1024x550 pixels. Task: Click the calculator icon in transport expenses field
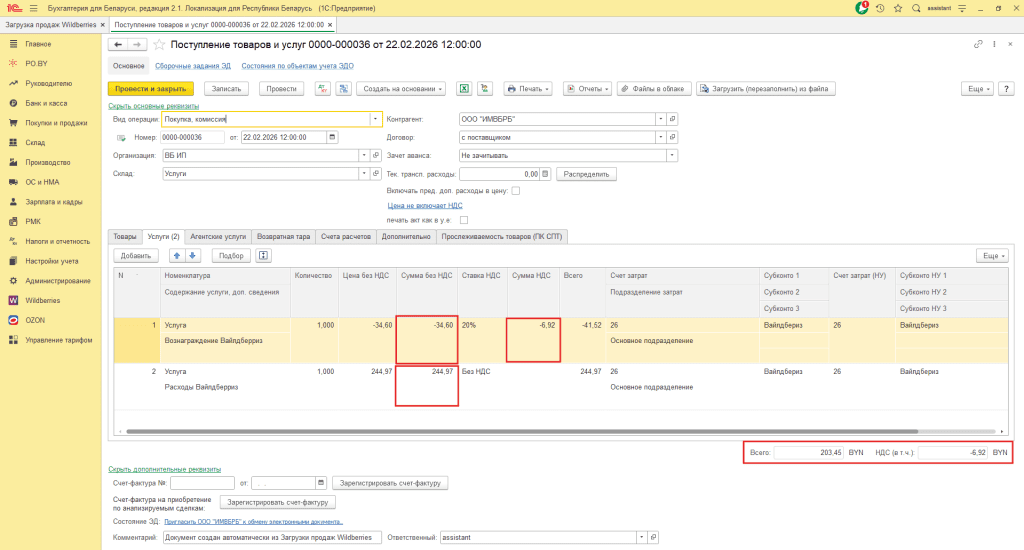[x=546, y=173]
